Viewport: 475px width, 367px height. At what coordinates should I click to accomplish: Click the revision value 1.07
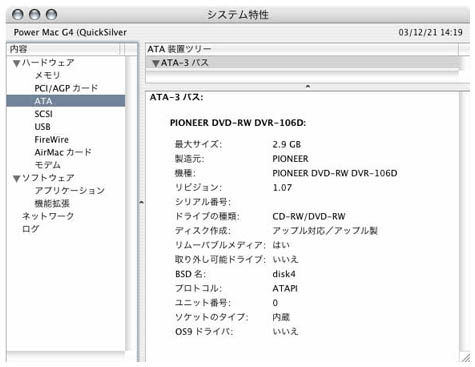(282, 188)
